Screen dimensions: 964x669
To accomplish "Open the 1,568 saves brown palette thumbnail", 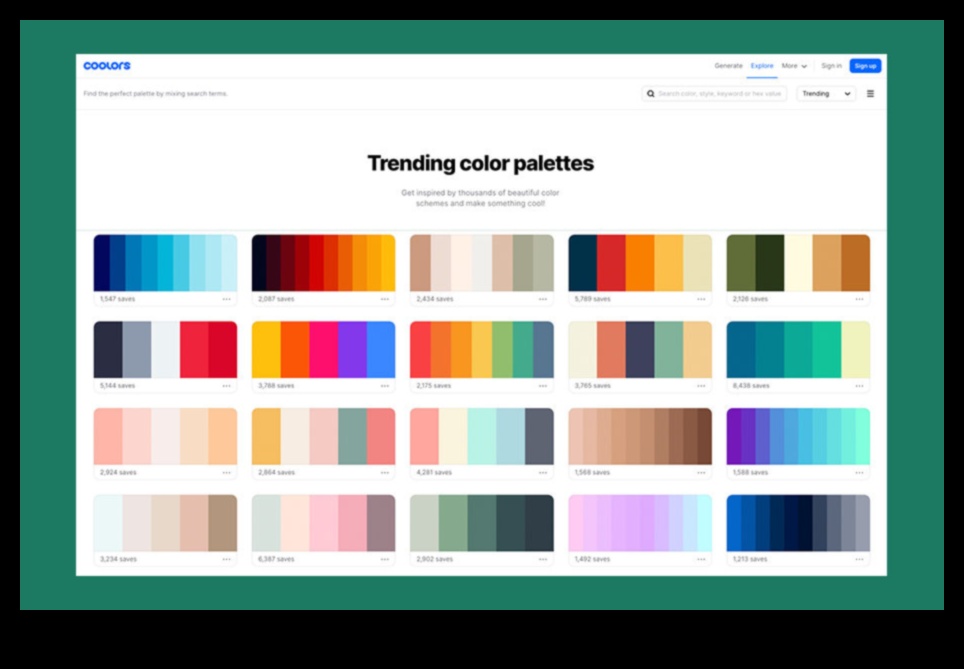I will (639, 437).
